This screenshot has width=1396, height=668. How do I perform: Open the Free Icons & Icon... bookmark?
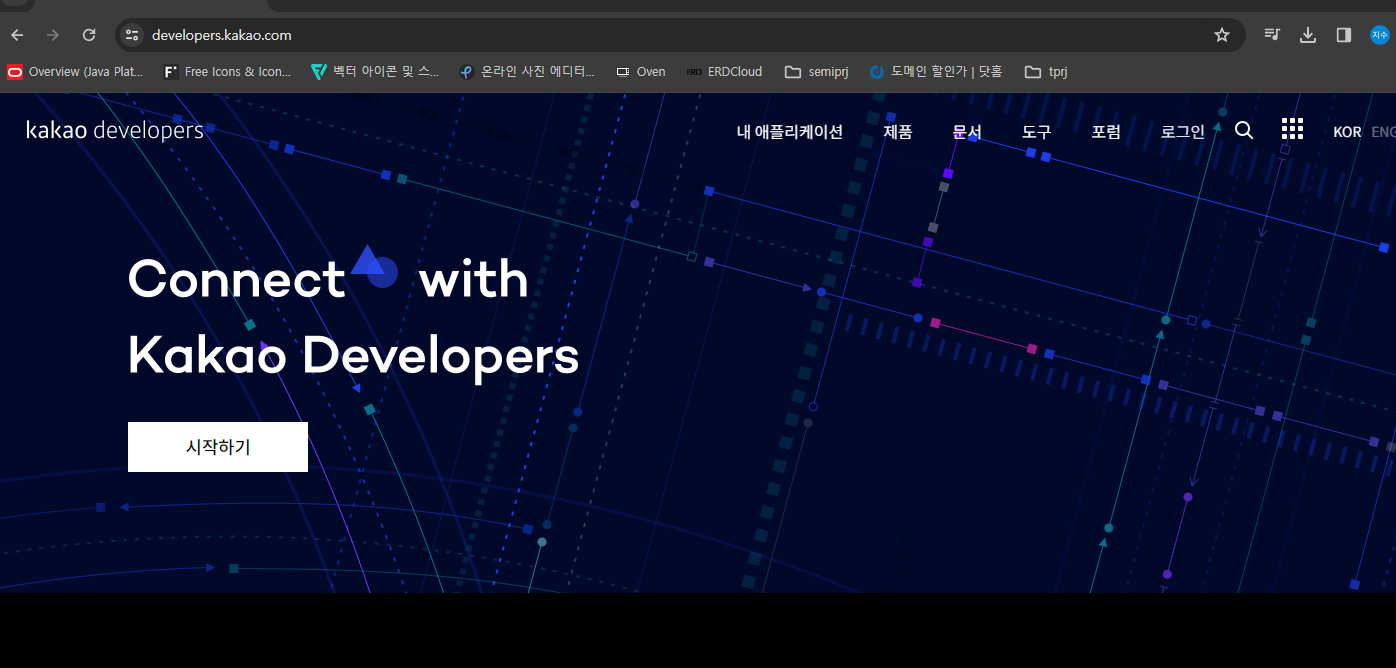pos(227,72)
